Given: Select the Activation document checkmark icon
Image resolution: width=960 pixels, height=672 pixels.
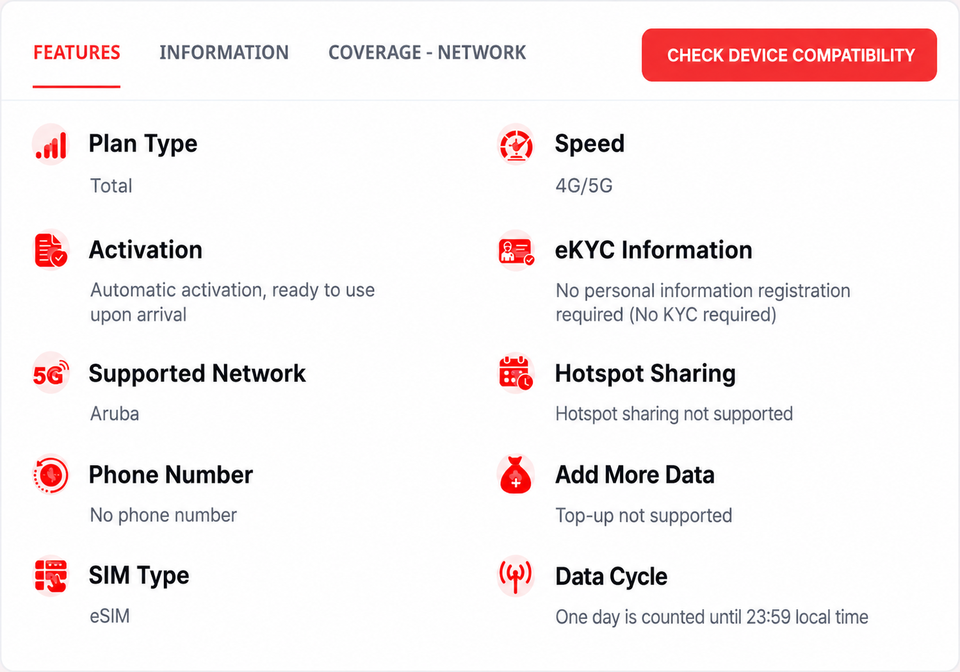Looking at the screenshot, I should tap(50, 250).
